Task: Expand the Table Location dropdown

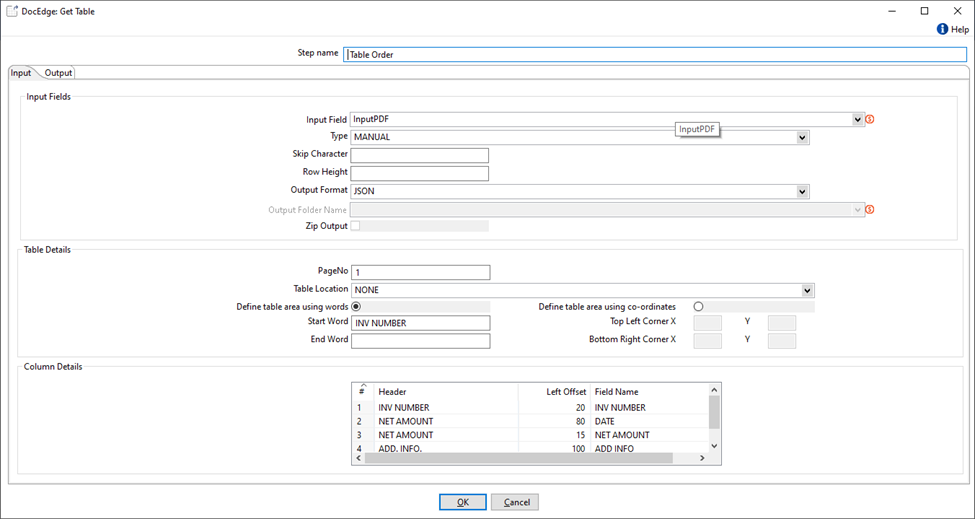Action: (808, 291)
